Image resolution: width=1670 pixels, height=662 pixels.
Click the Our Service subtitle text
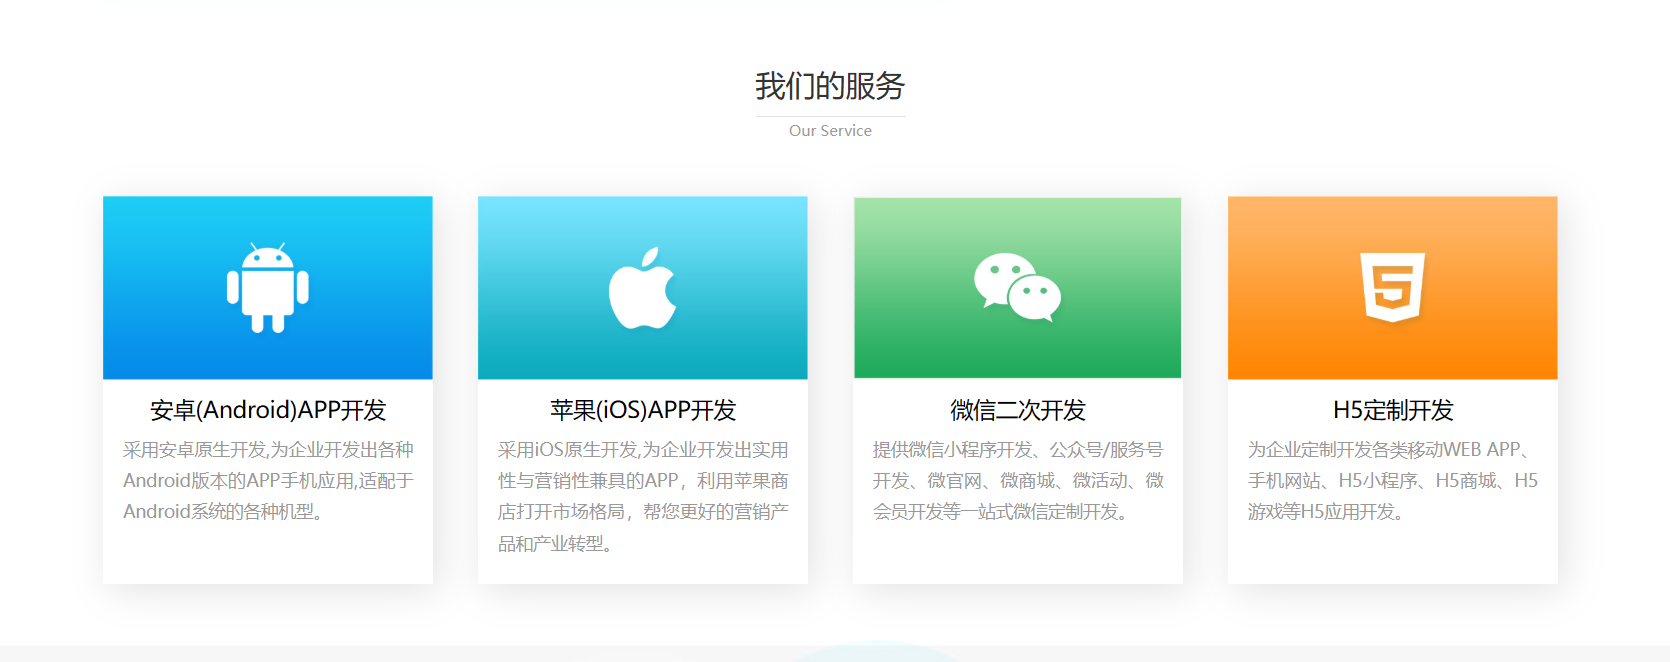(830, 131)
